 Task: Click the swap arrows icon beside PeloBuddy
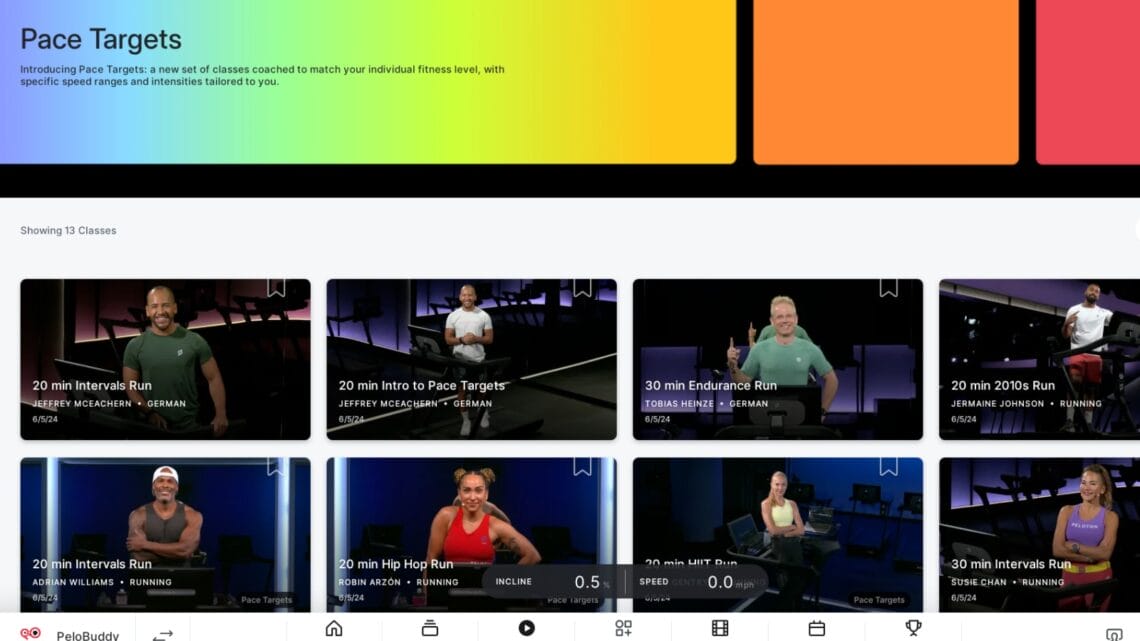click(162, 635)
